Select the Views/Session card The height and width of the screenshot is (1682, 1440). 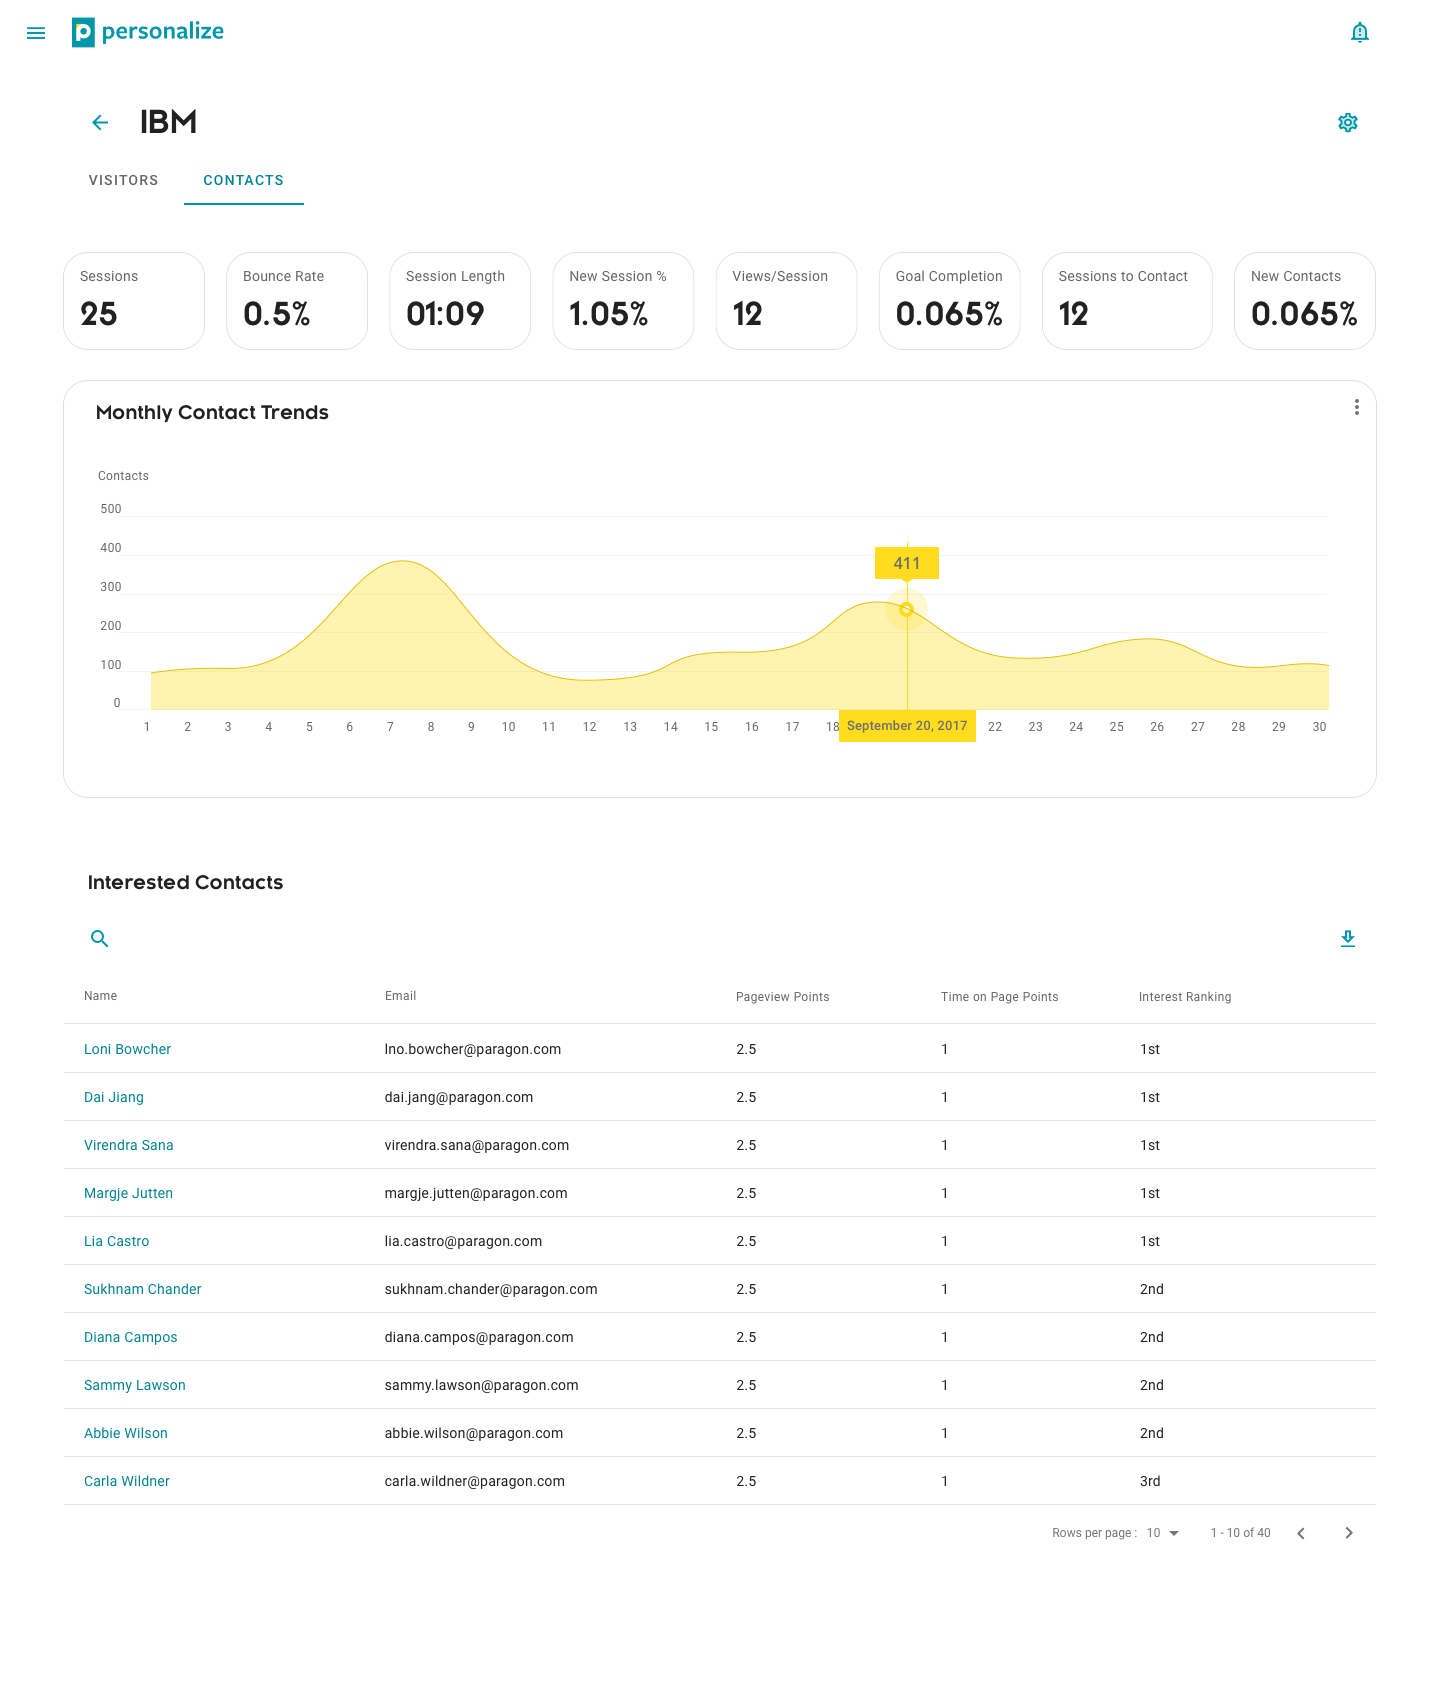click(786, 301)
